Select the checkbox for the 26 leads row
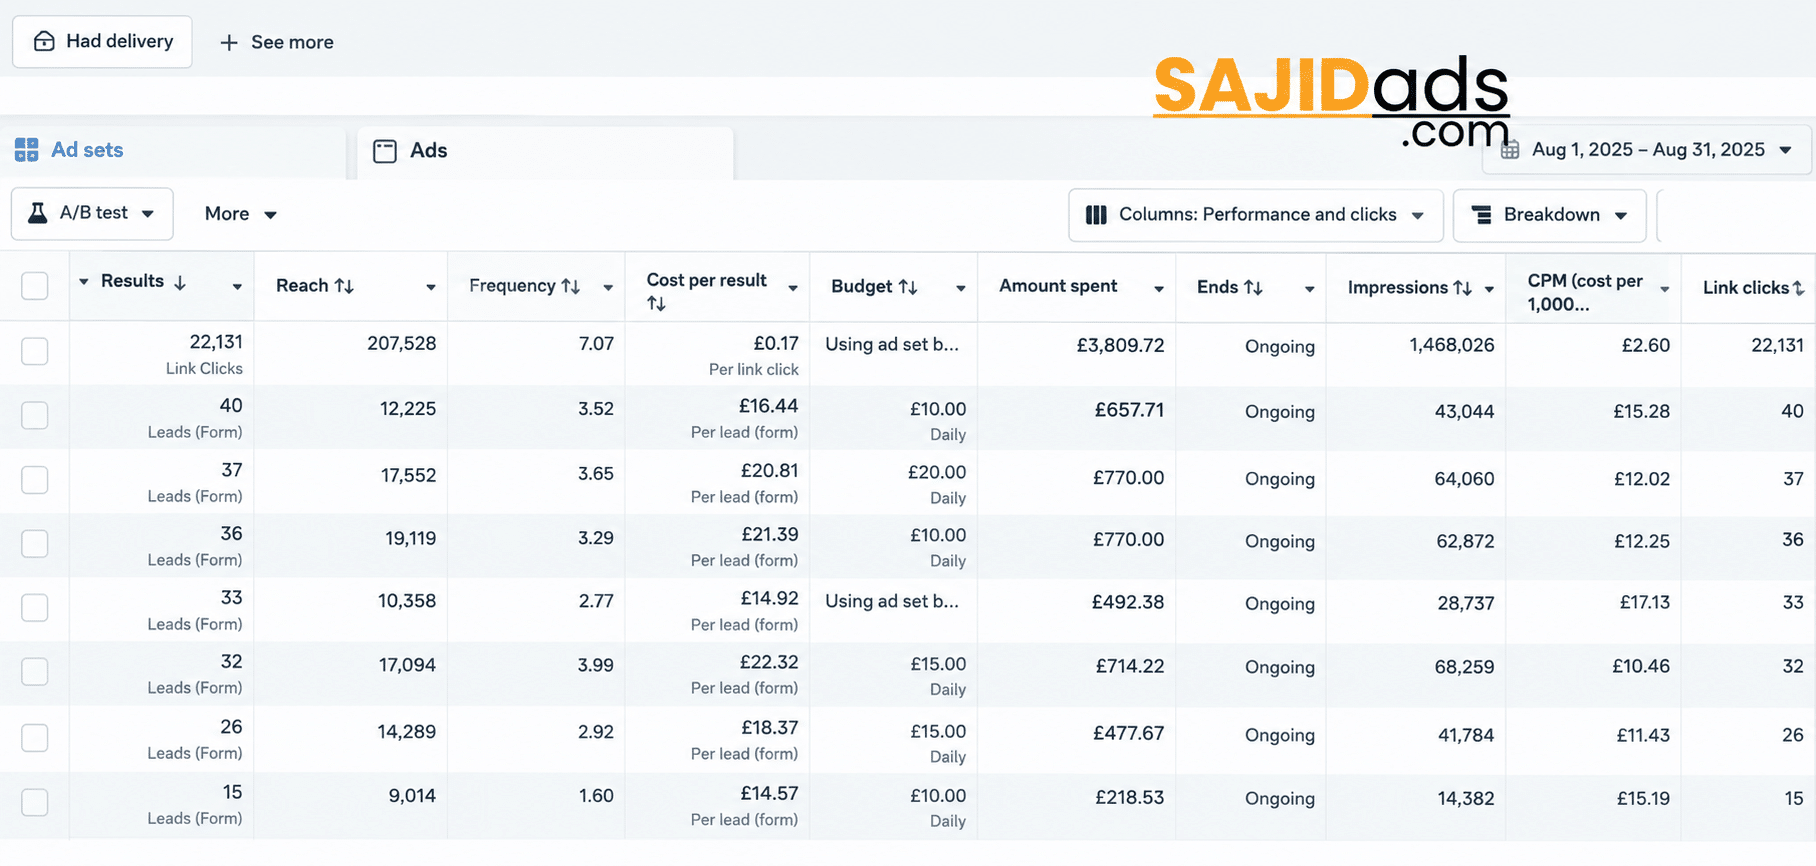 [35, 737]
